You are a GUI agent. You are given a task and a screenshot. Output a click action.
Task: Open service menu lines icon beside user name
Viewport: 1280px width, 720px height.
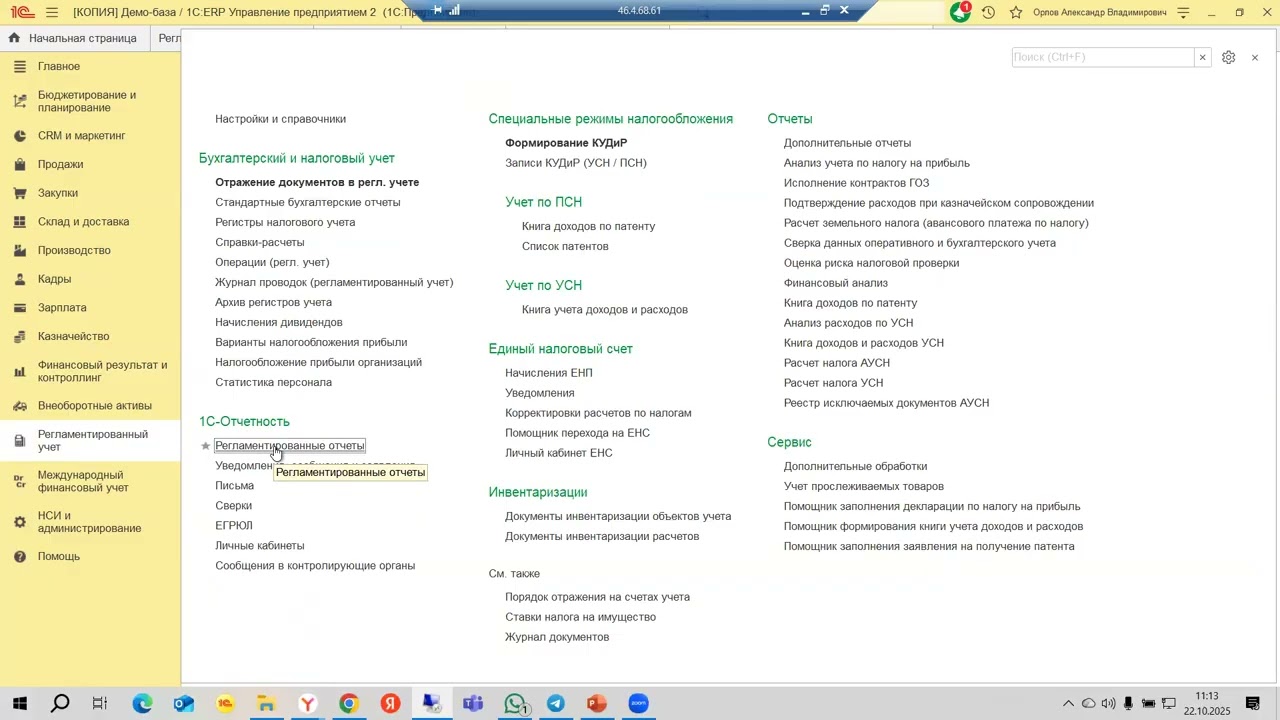1184,12
